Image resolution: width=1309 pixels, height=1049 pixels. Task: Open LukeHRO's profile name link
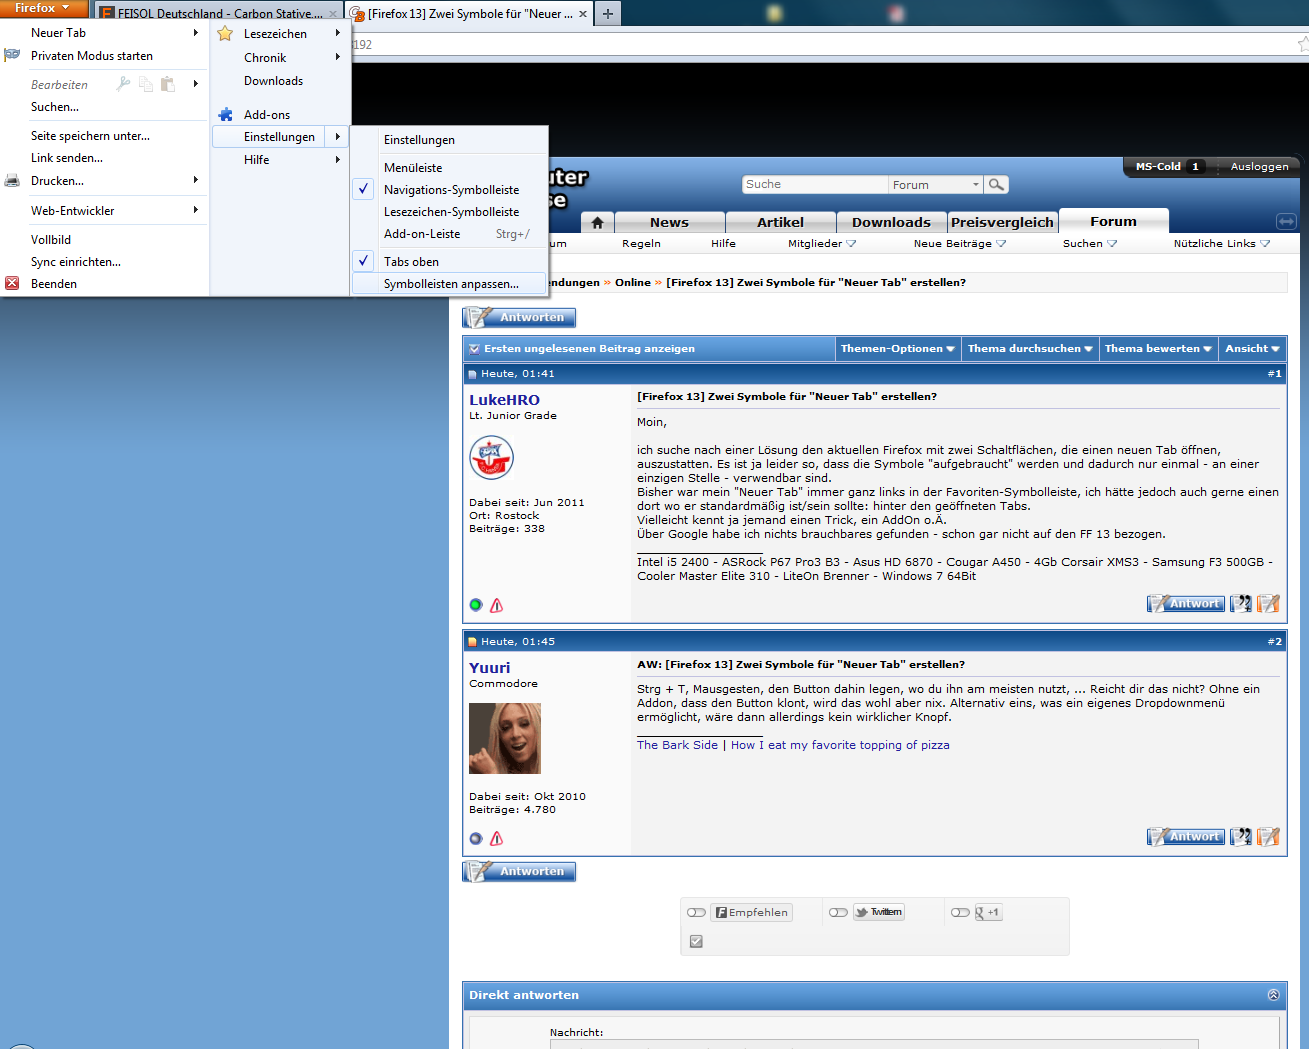click(504, 400)
